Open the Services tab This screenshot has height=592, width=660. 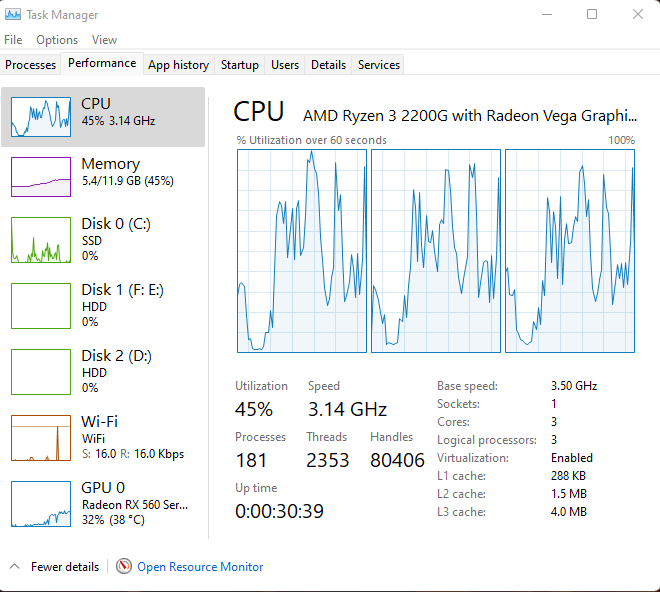(378, 65)
